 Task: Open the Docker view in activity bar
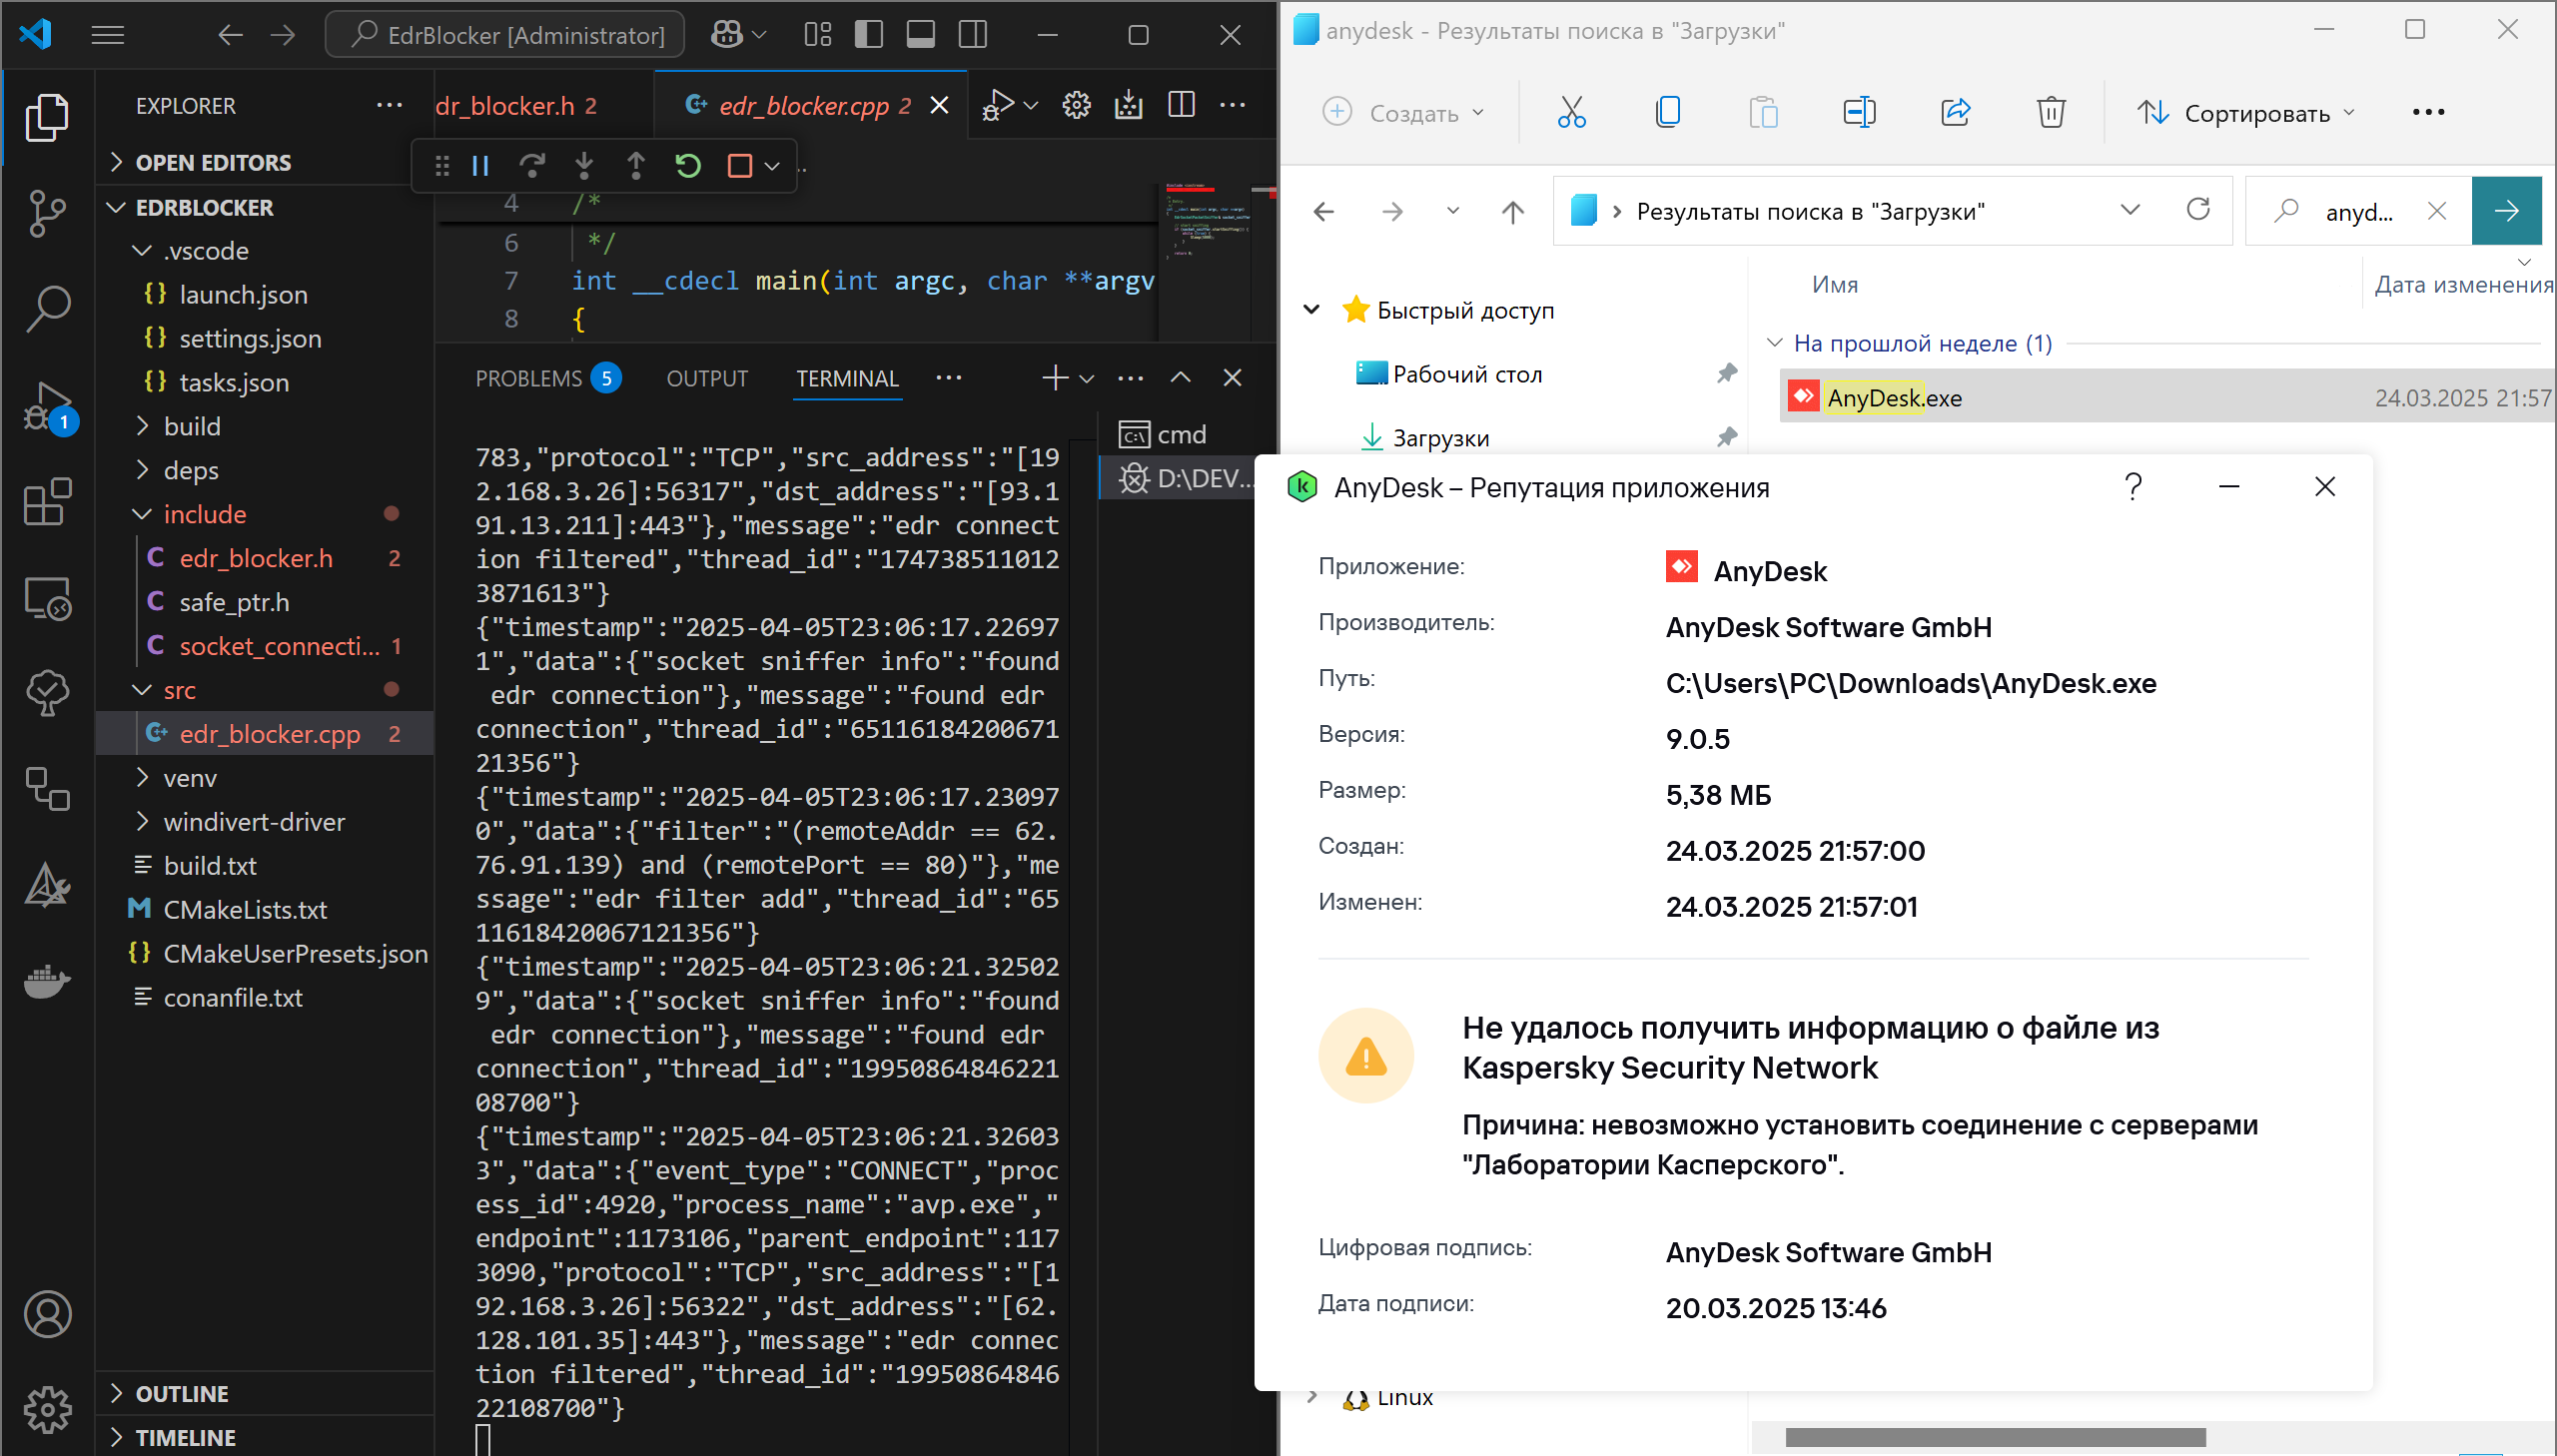click(47, 982)
